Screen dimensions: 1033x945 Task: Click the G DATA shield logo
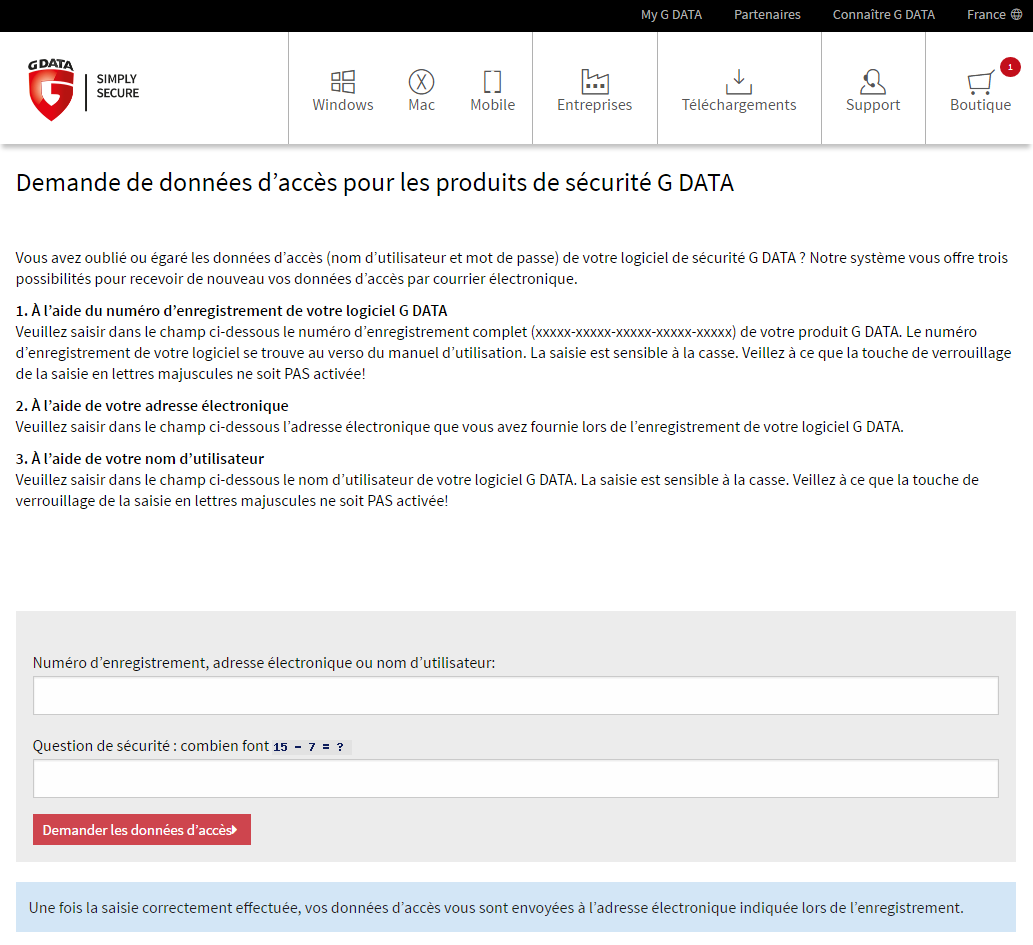(51, 90)
